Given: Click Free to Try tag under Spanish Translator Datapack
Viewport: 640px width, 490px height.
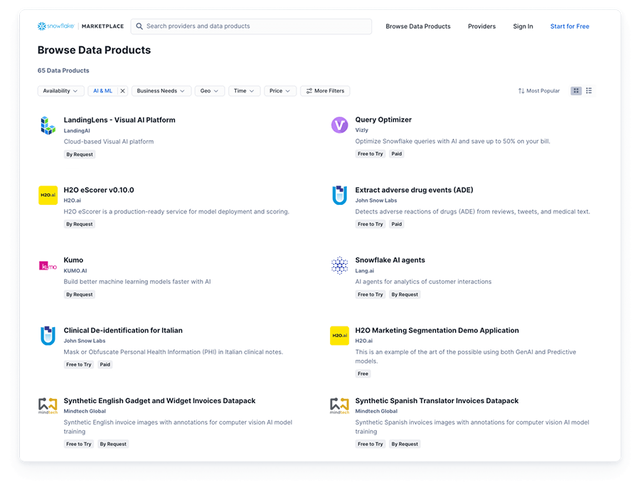Looking at the screenshot, I should (370, 444).
